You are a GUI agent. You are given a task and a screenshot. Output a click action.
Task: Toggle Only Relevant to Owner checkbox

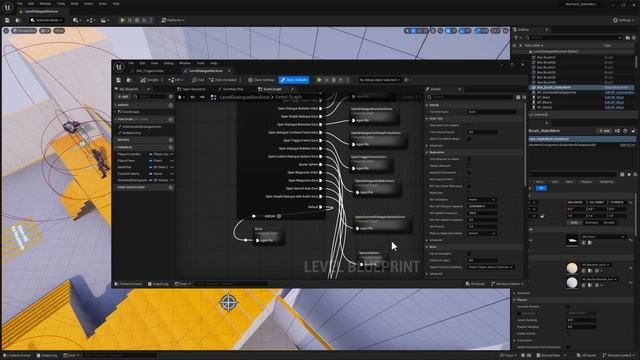469,159
